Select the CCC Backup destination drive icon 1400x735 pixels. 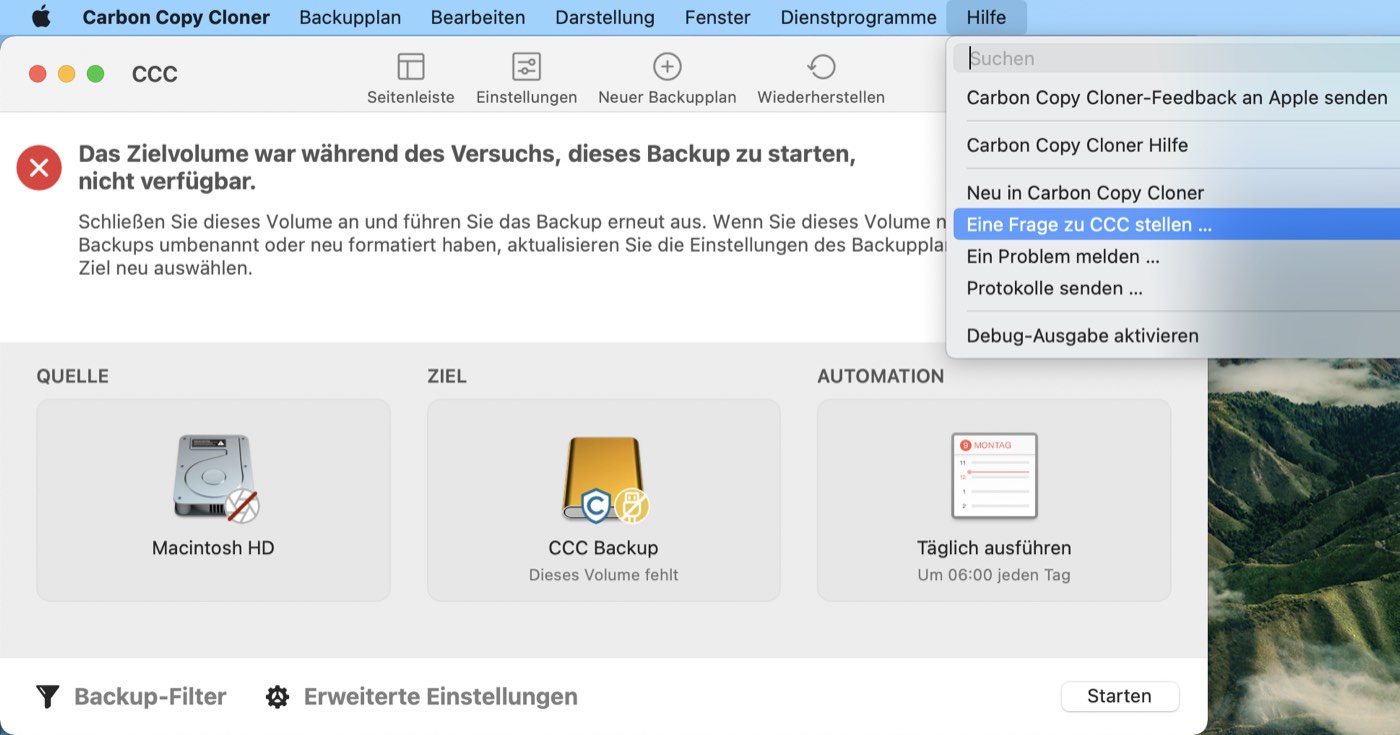[604, 478]
